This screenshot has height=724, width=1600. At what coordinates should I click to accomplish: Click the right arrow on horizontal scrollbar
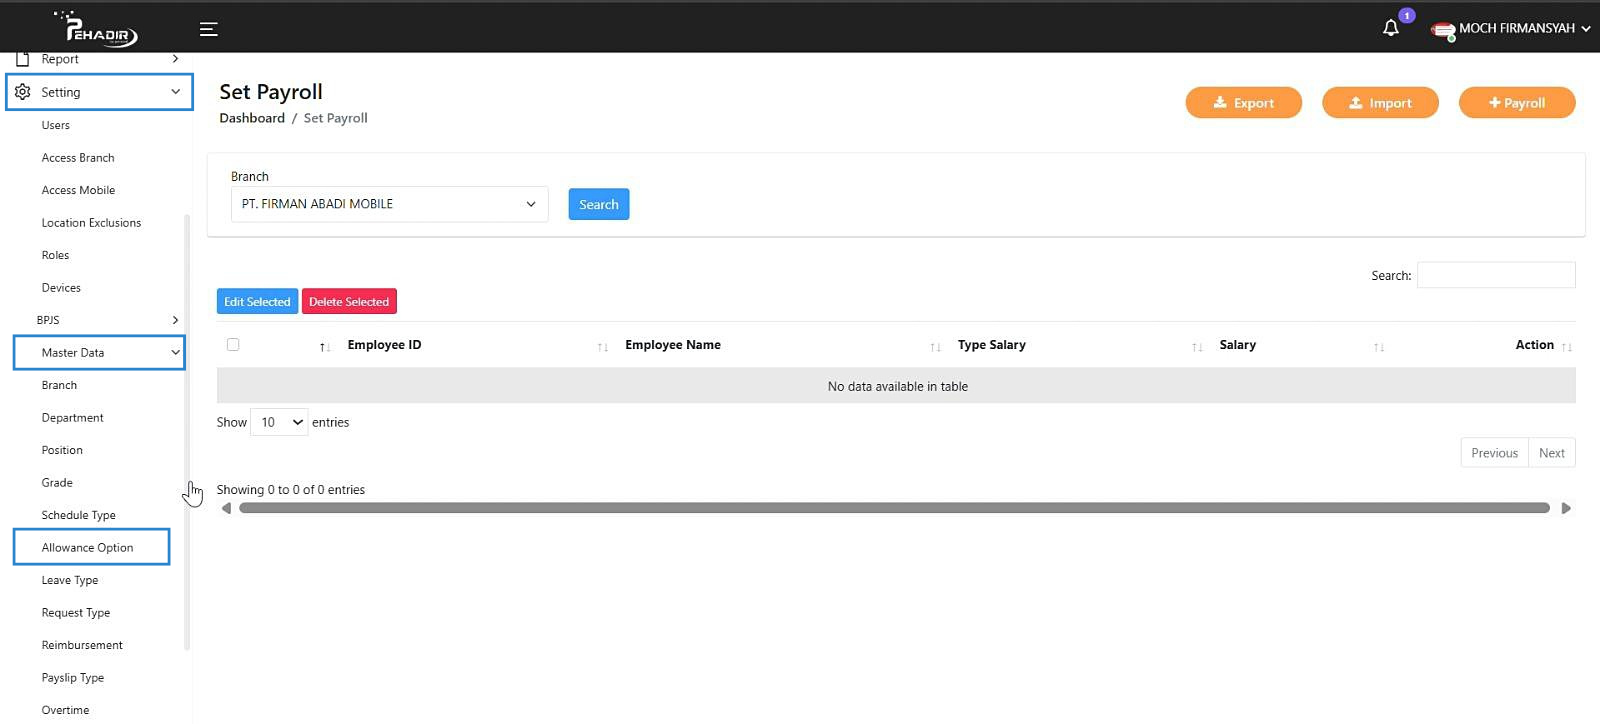click(1565, 508)
